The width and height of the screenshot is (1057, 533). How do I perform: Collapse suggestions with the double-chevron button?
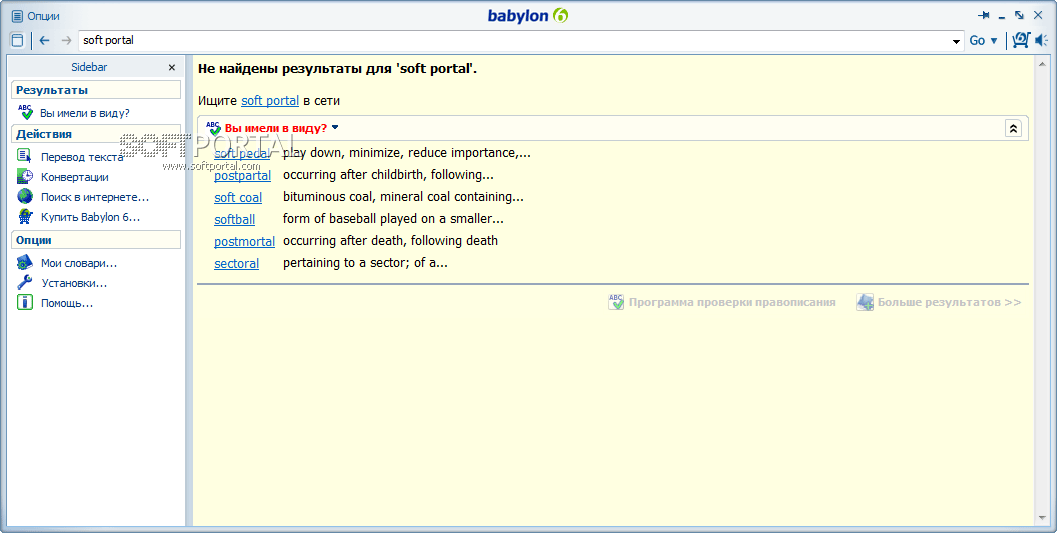click(1013, 128)
